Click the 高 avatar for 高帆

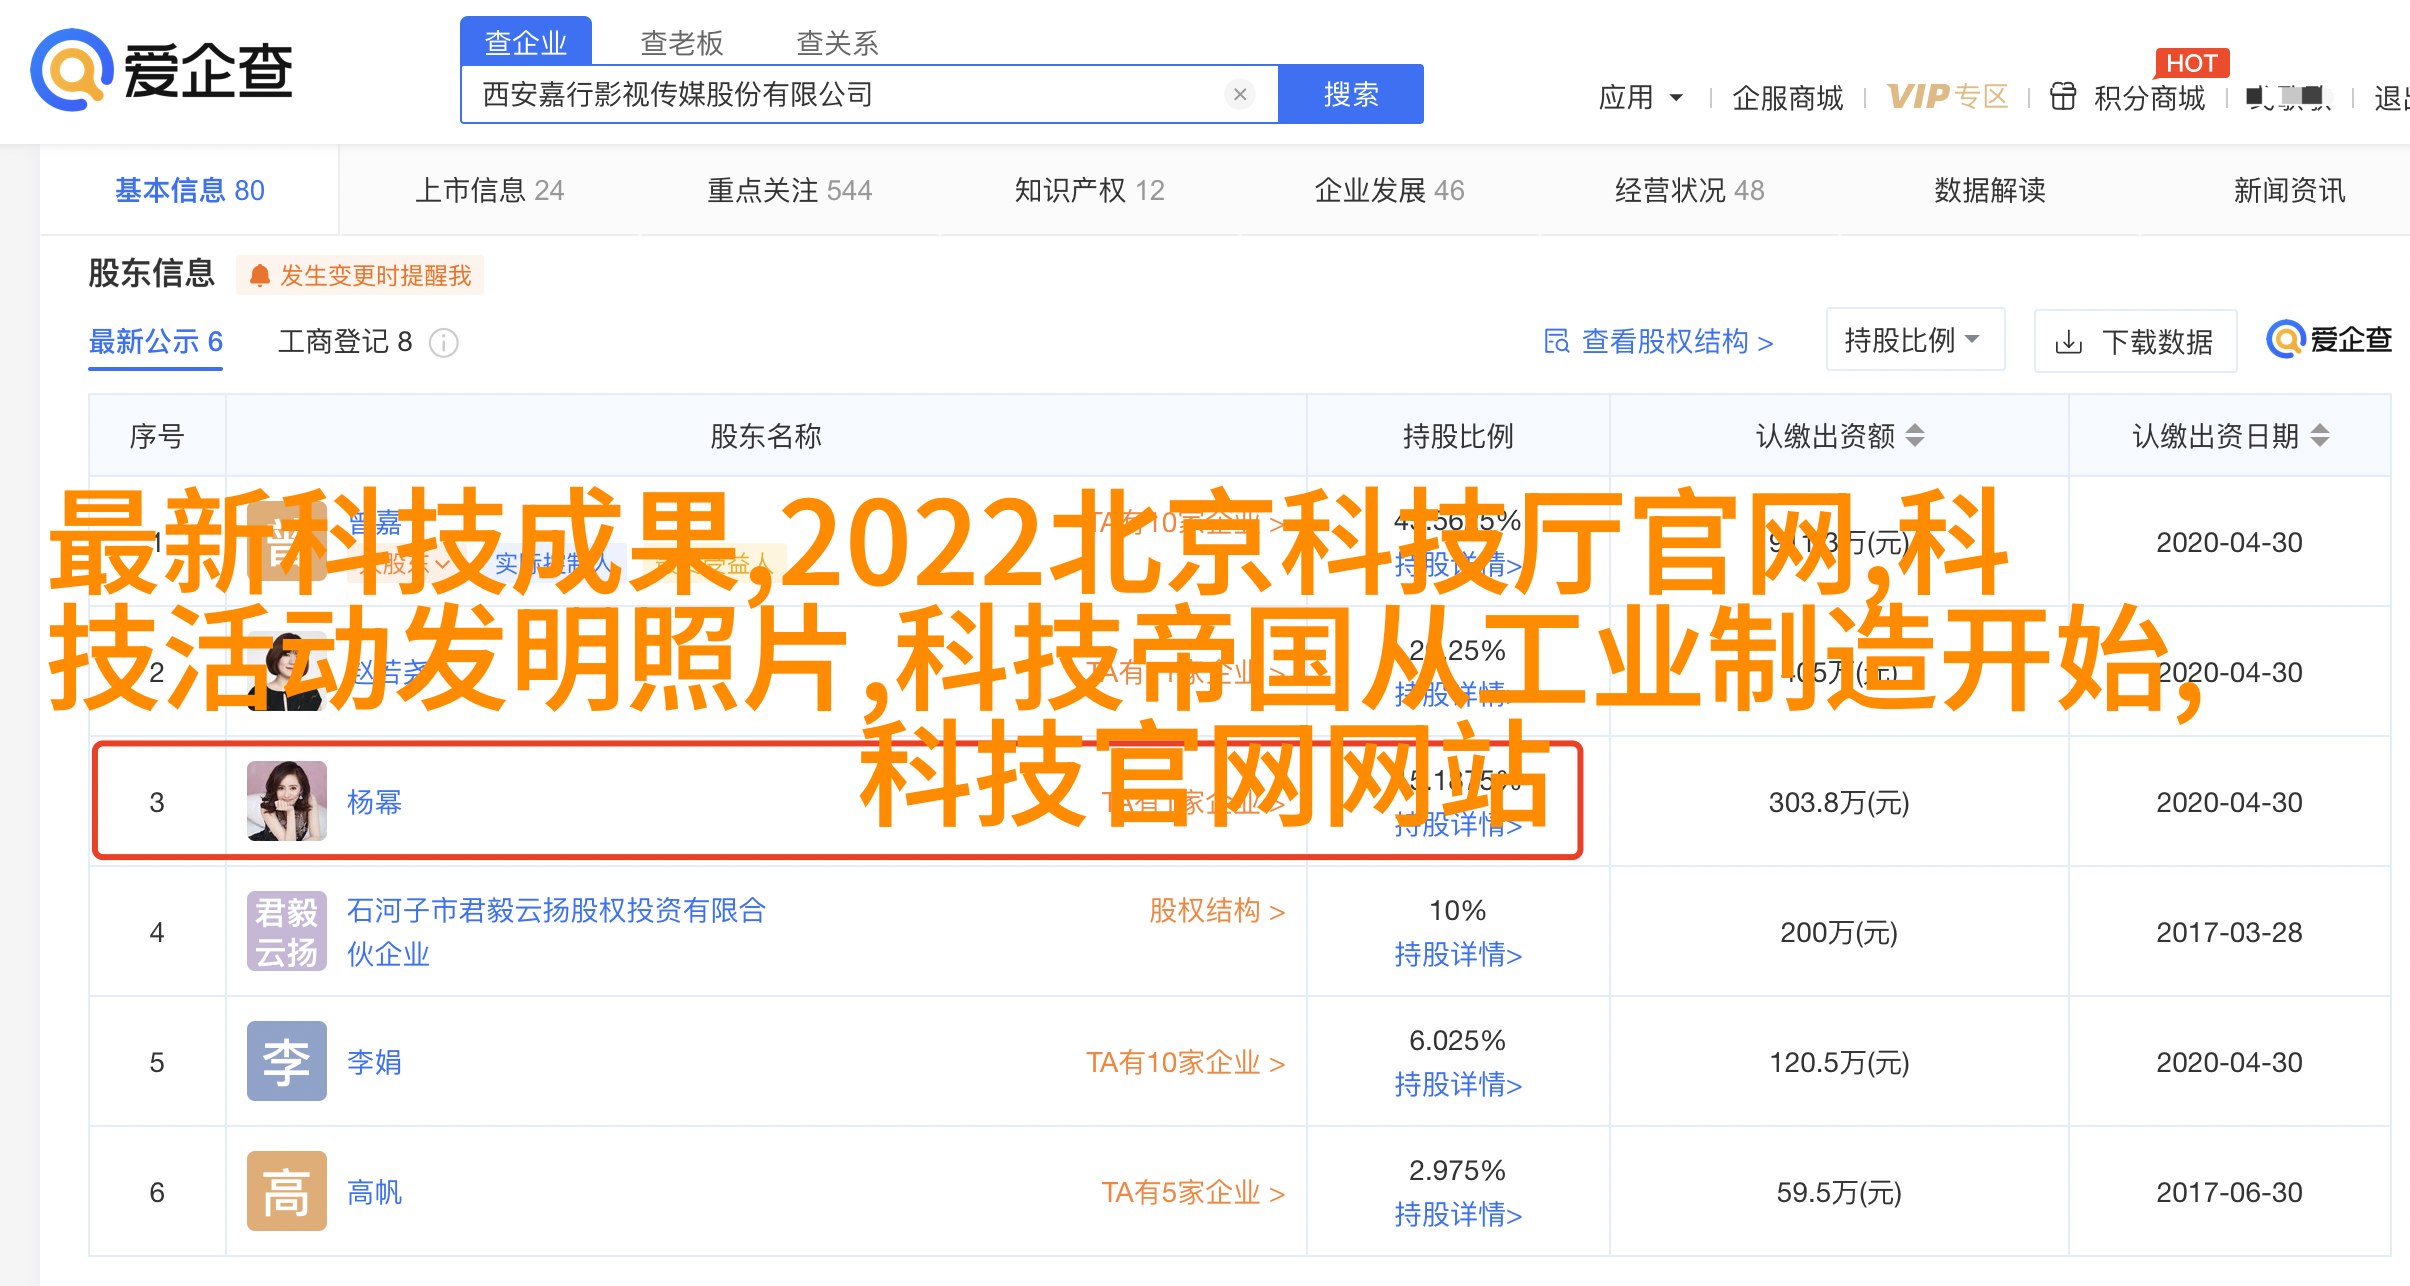coord(287,1191)
